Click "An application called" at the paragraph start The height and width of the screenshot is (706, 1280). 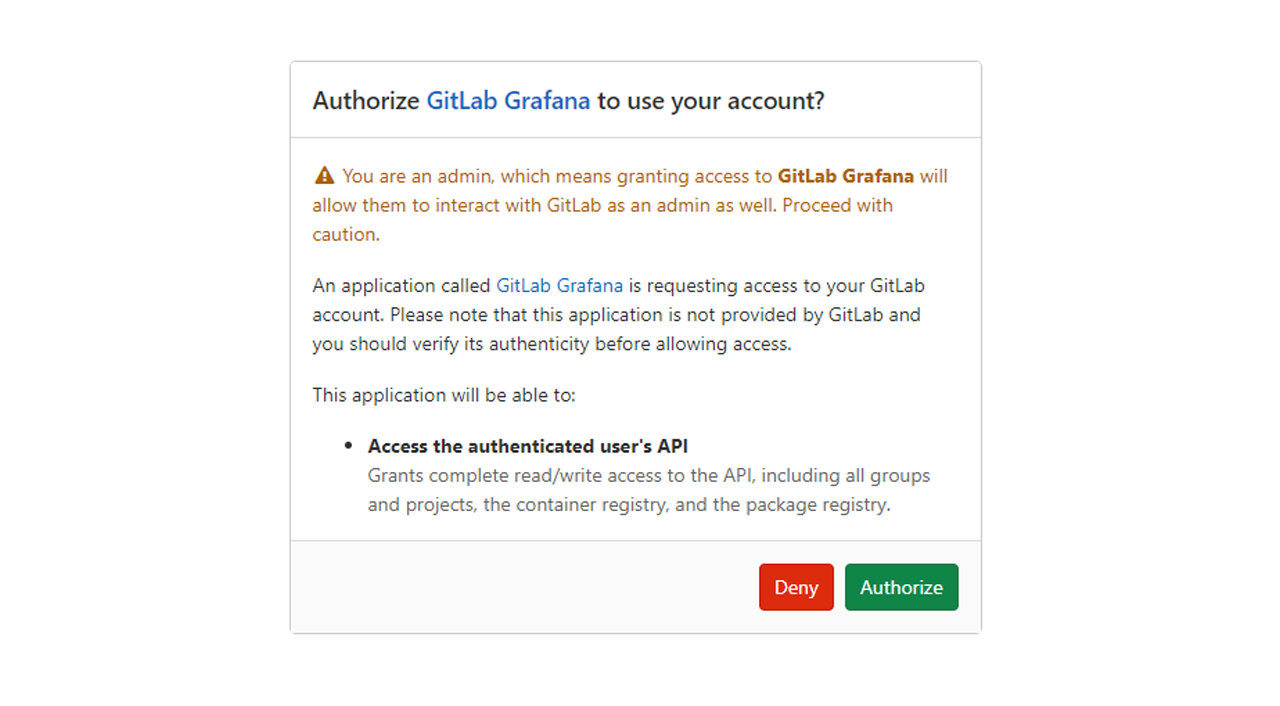401,285
